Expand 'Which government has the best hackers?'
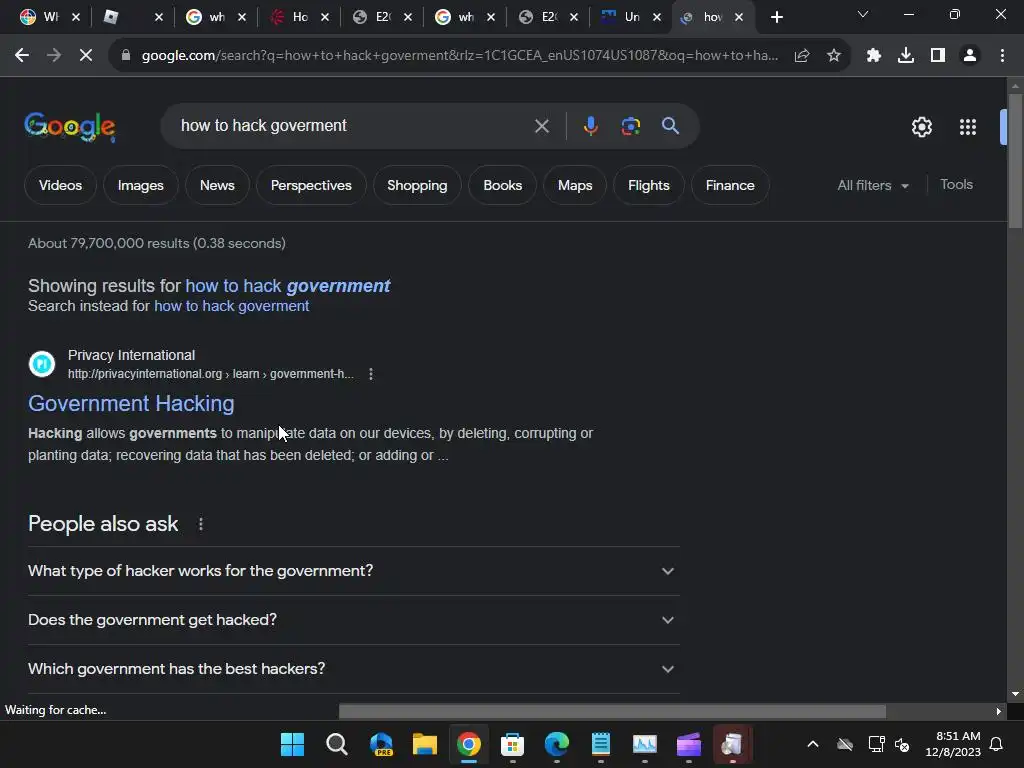The width and height of the screenshot is (1024, 768). [353, 669]
